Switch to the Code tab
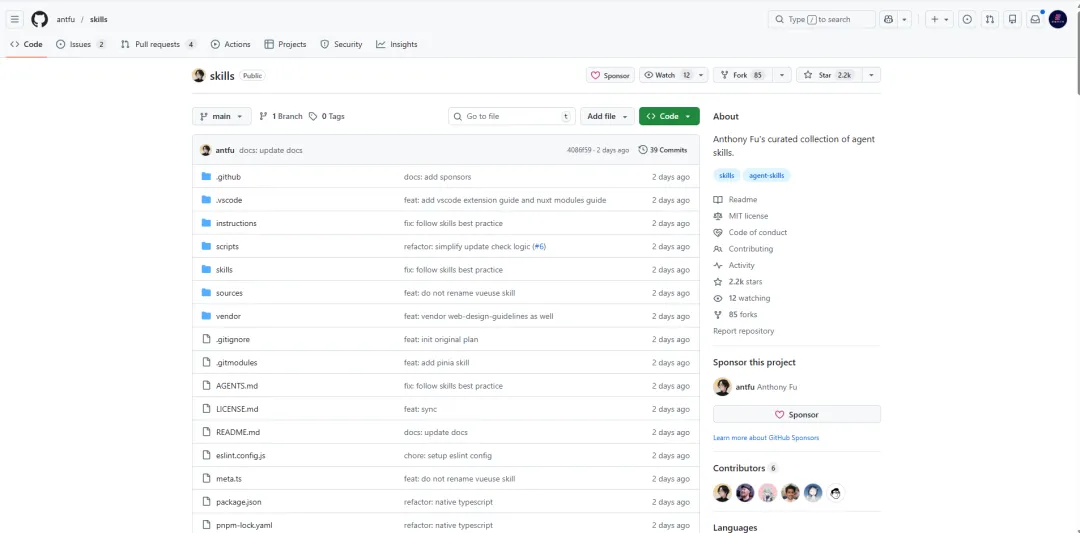This screenshot has height=533, width=1080. point(26,44)
